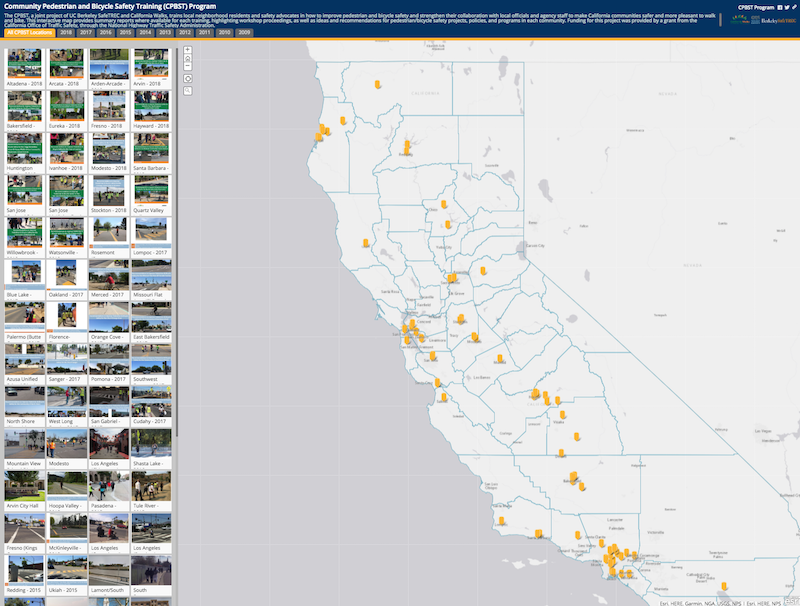Select the 2010 tab
The height and width of the screenshot is (606, 800).
224,33
